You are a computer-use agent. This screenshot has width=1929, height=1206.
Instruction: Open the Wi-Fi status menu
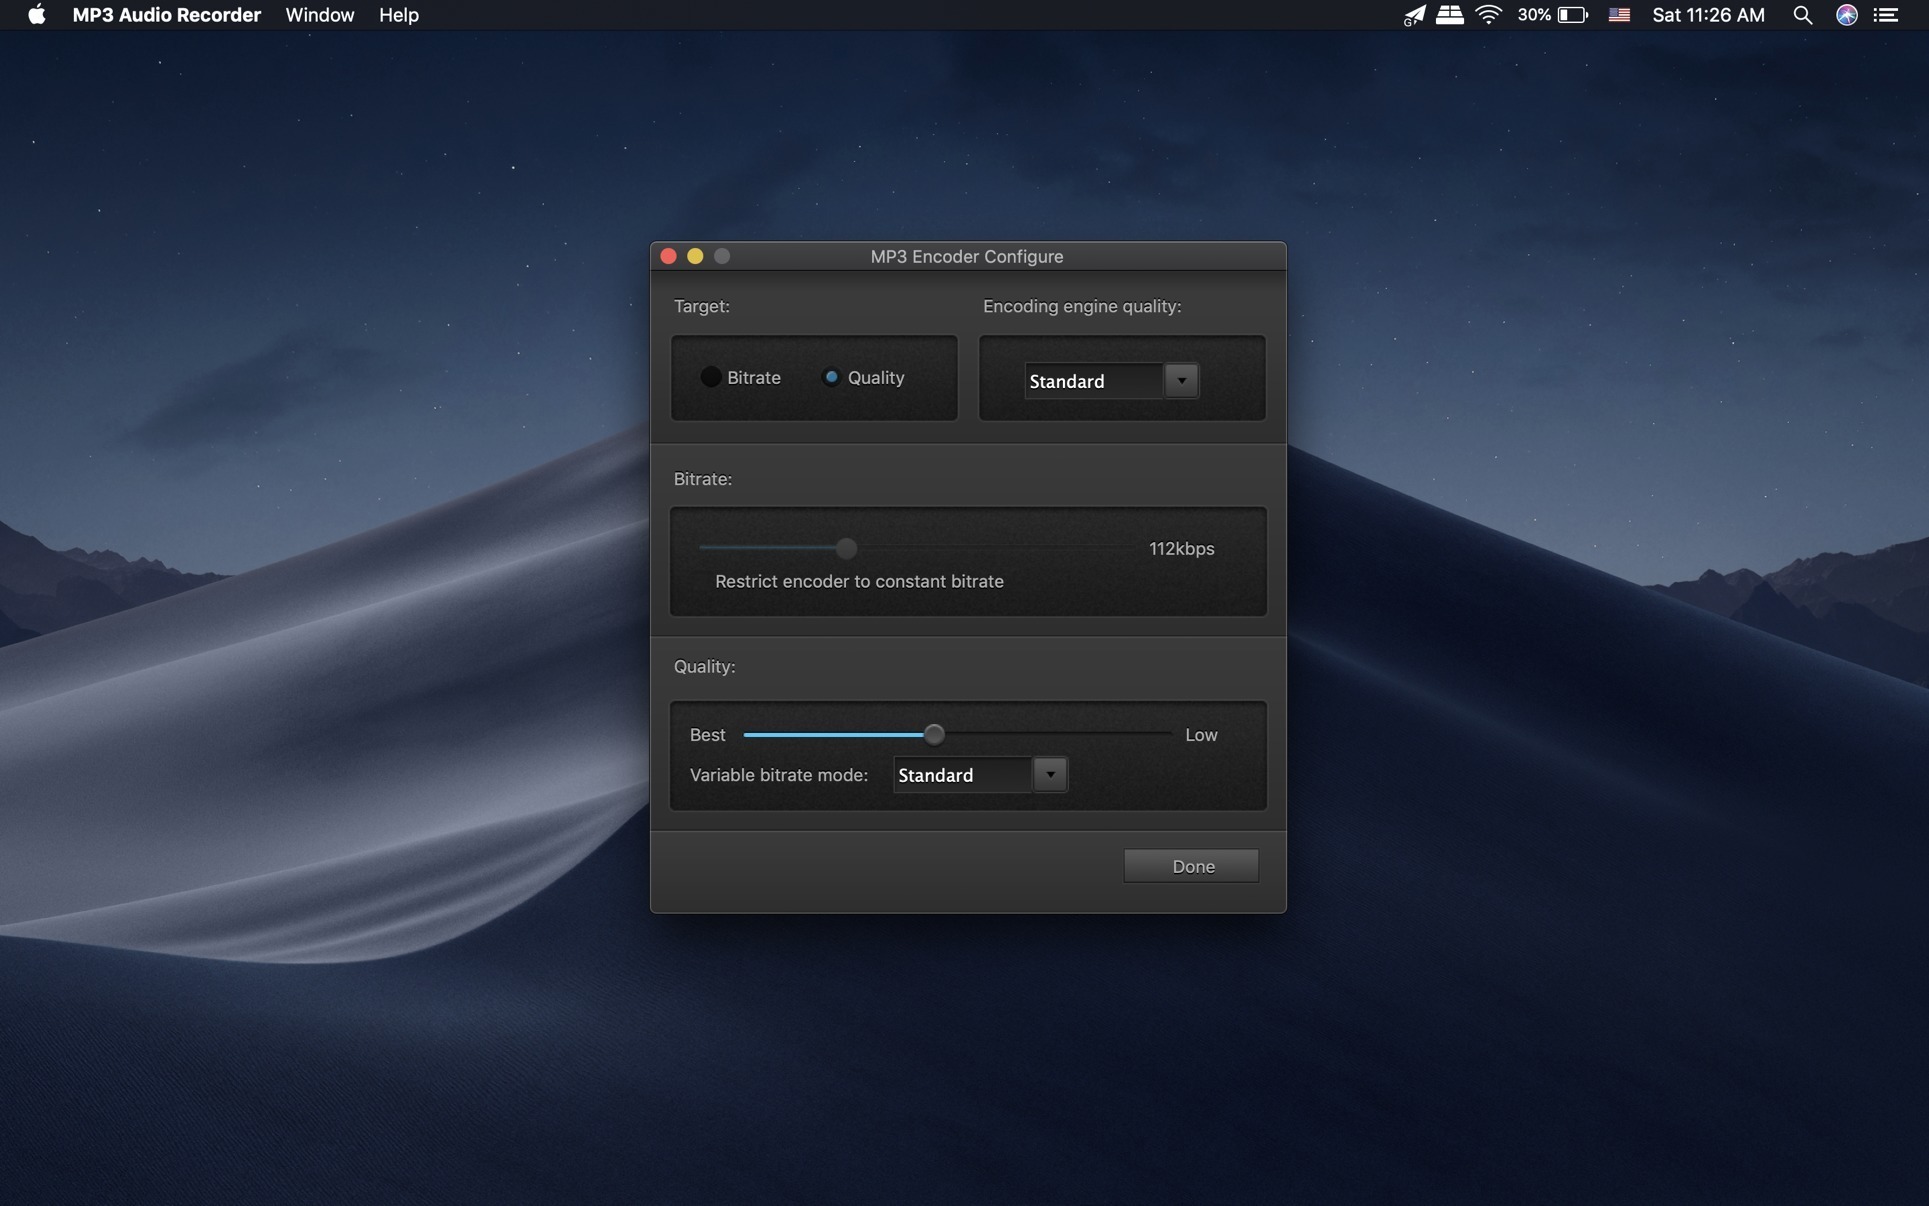[1488, 15]
